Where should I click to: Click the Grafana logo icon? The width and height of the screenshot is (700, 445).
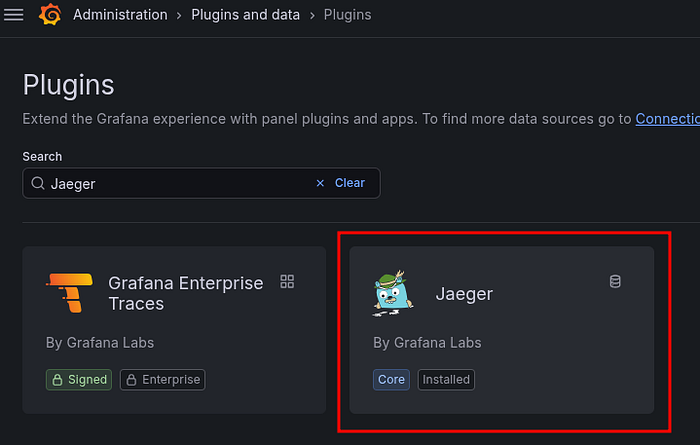50,15
